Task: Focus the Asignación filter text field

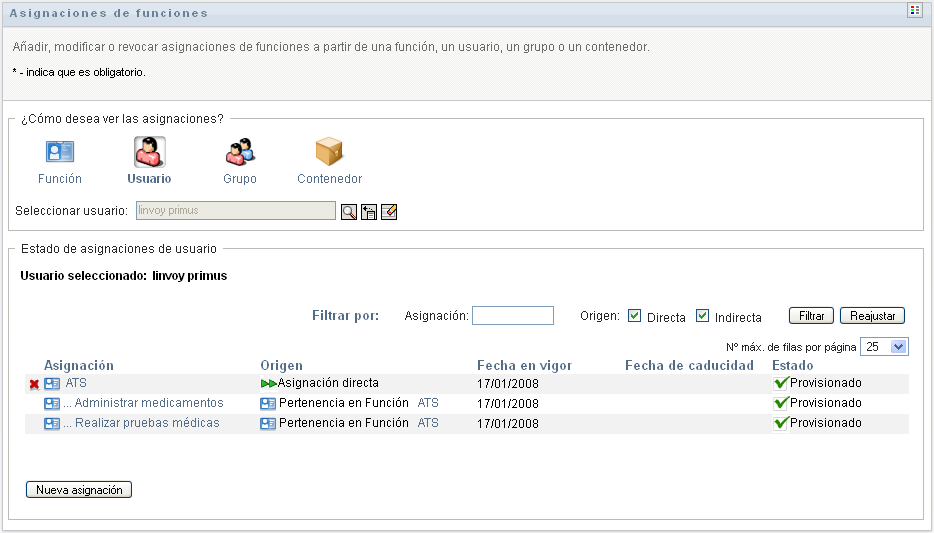Action: tap(513, 316)
